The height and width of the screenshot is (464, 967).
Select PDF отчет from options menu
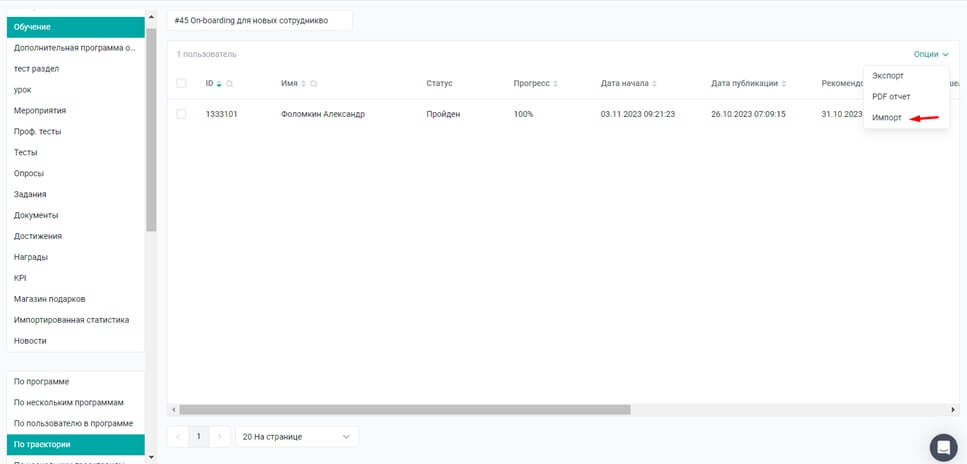(891, 96)
